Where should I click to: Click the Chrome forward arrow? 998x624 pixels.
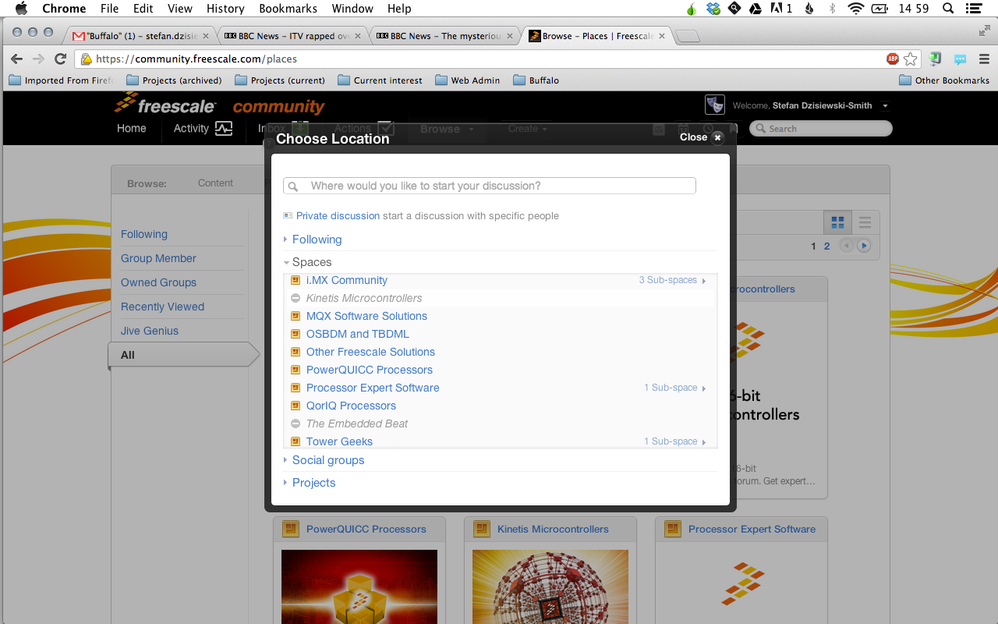coord(38,59)
